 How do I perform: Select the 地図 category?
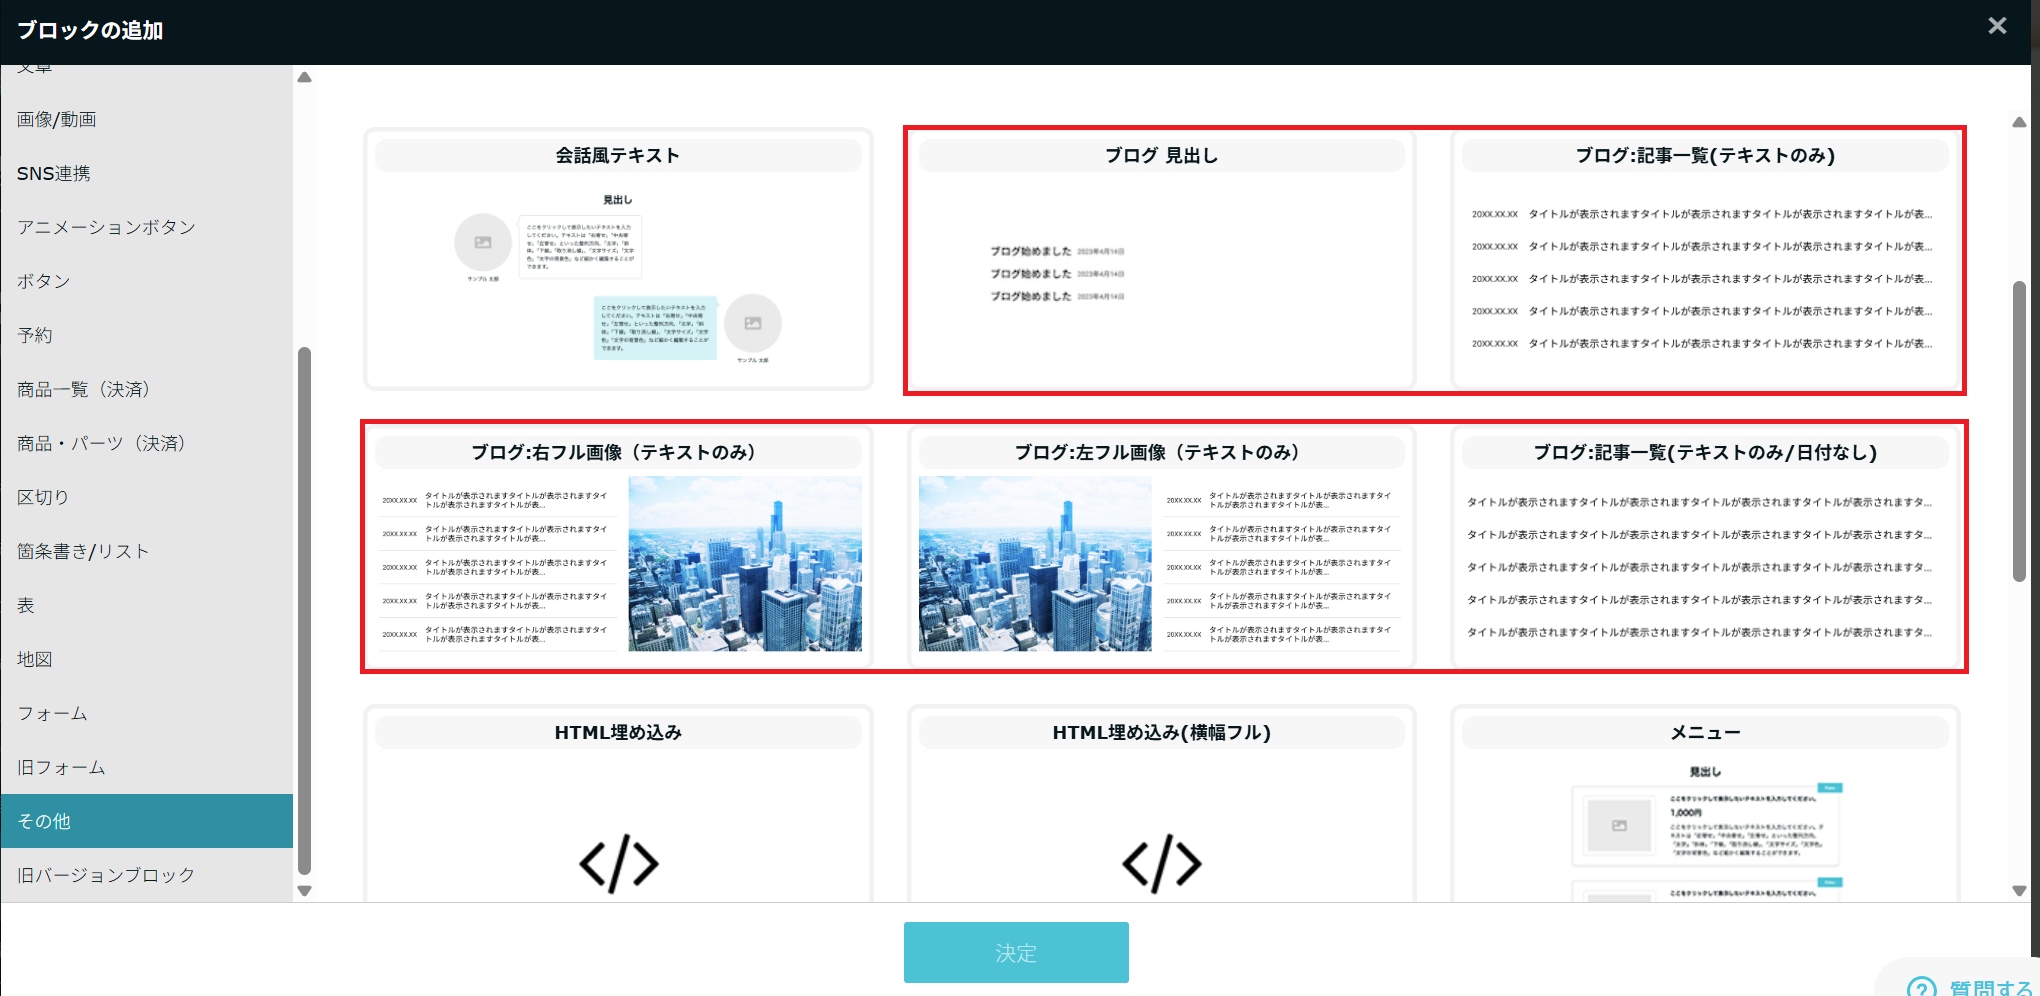(33, 659)
